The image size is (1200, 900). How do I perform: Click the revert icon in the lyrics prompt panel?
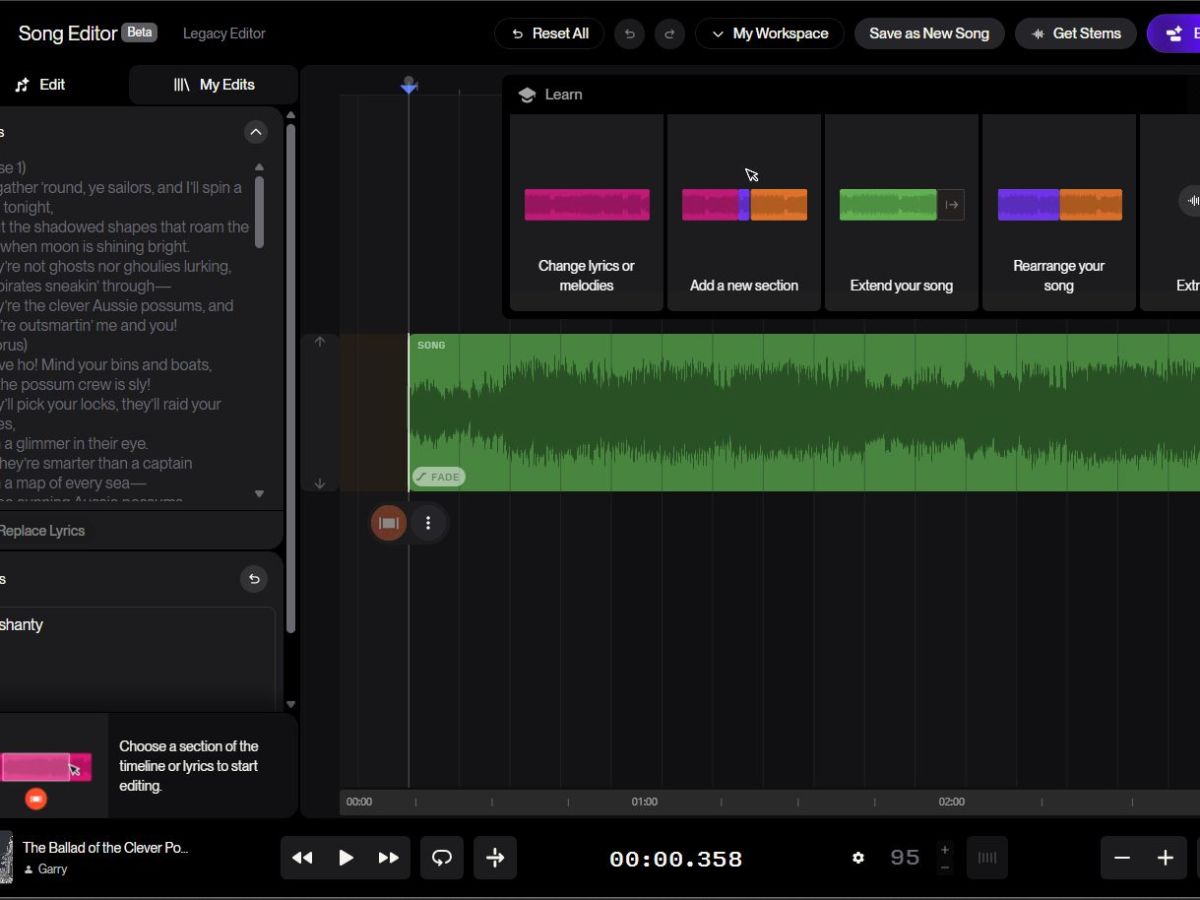tap(254, 579)
